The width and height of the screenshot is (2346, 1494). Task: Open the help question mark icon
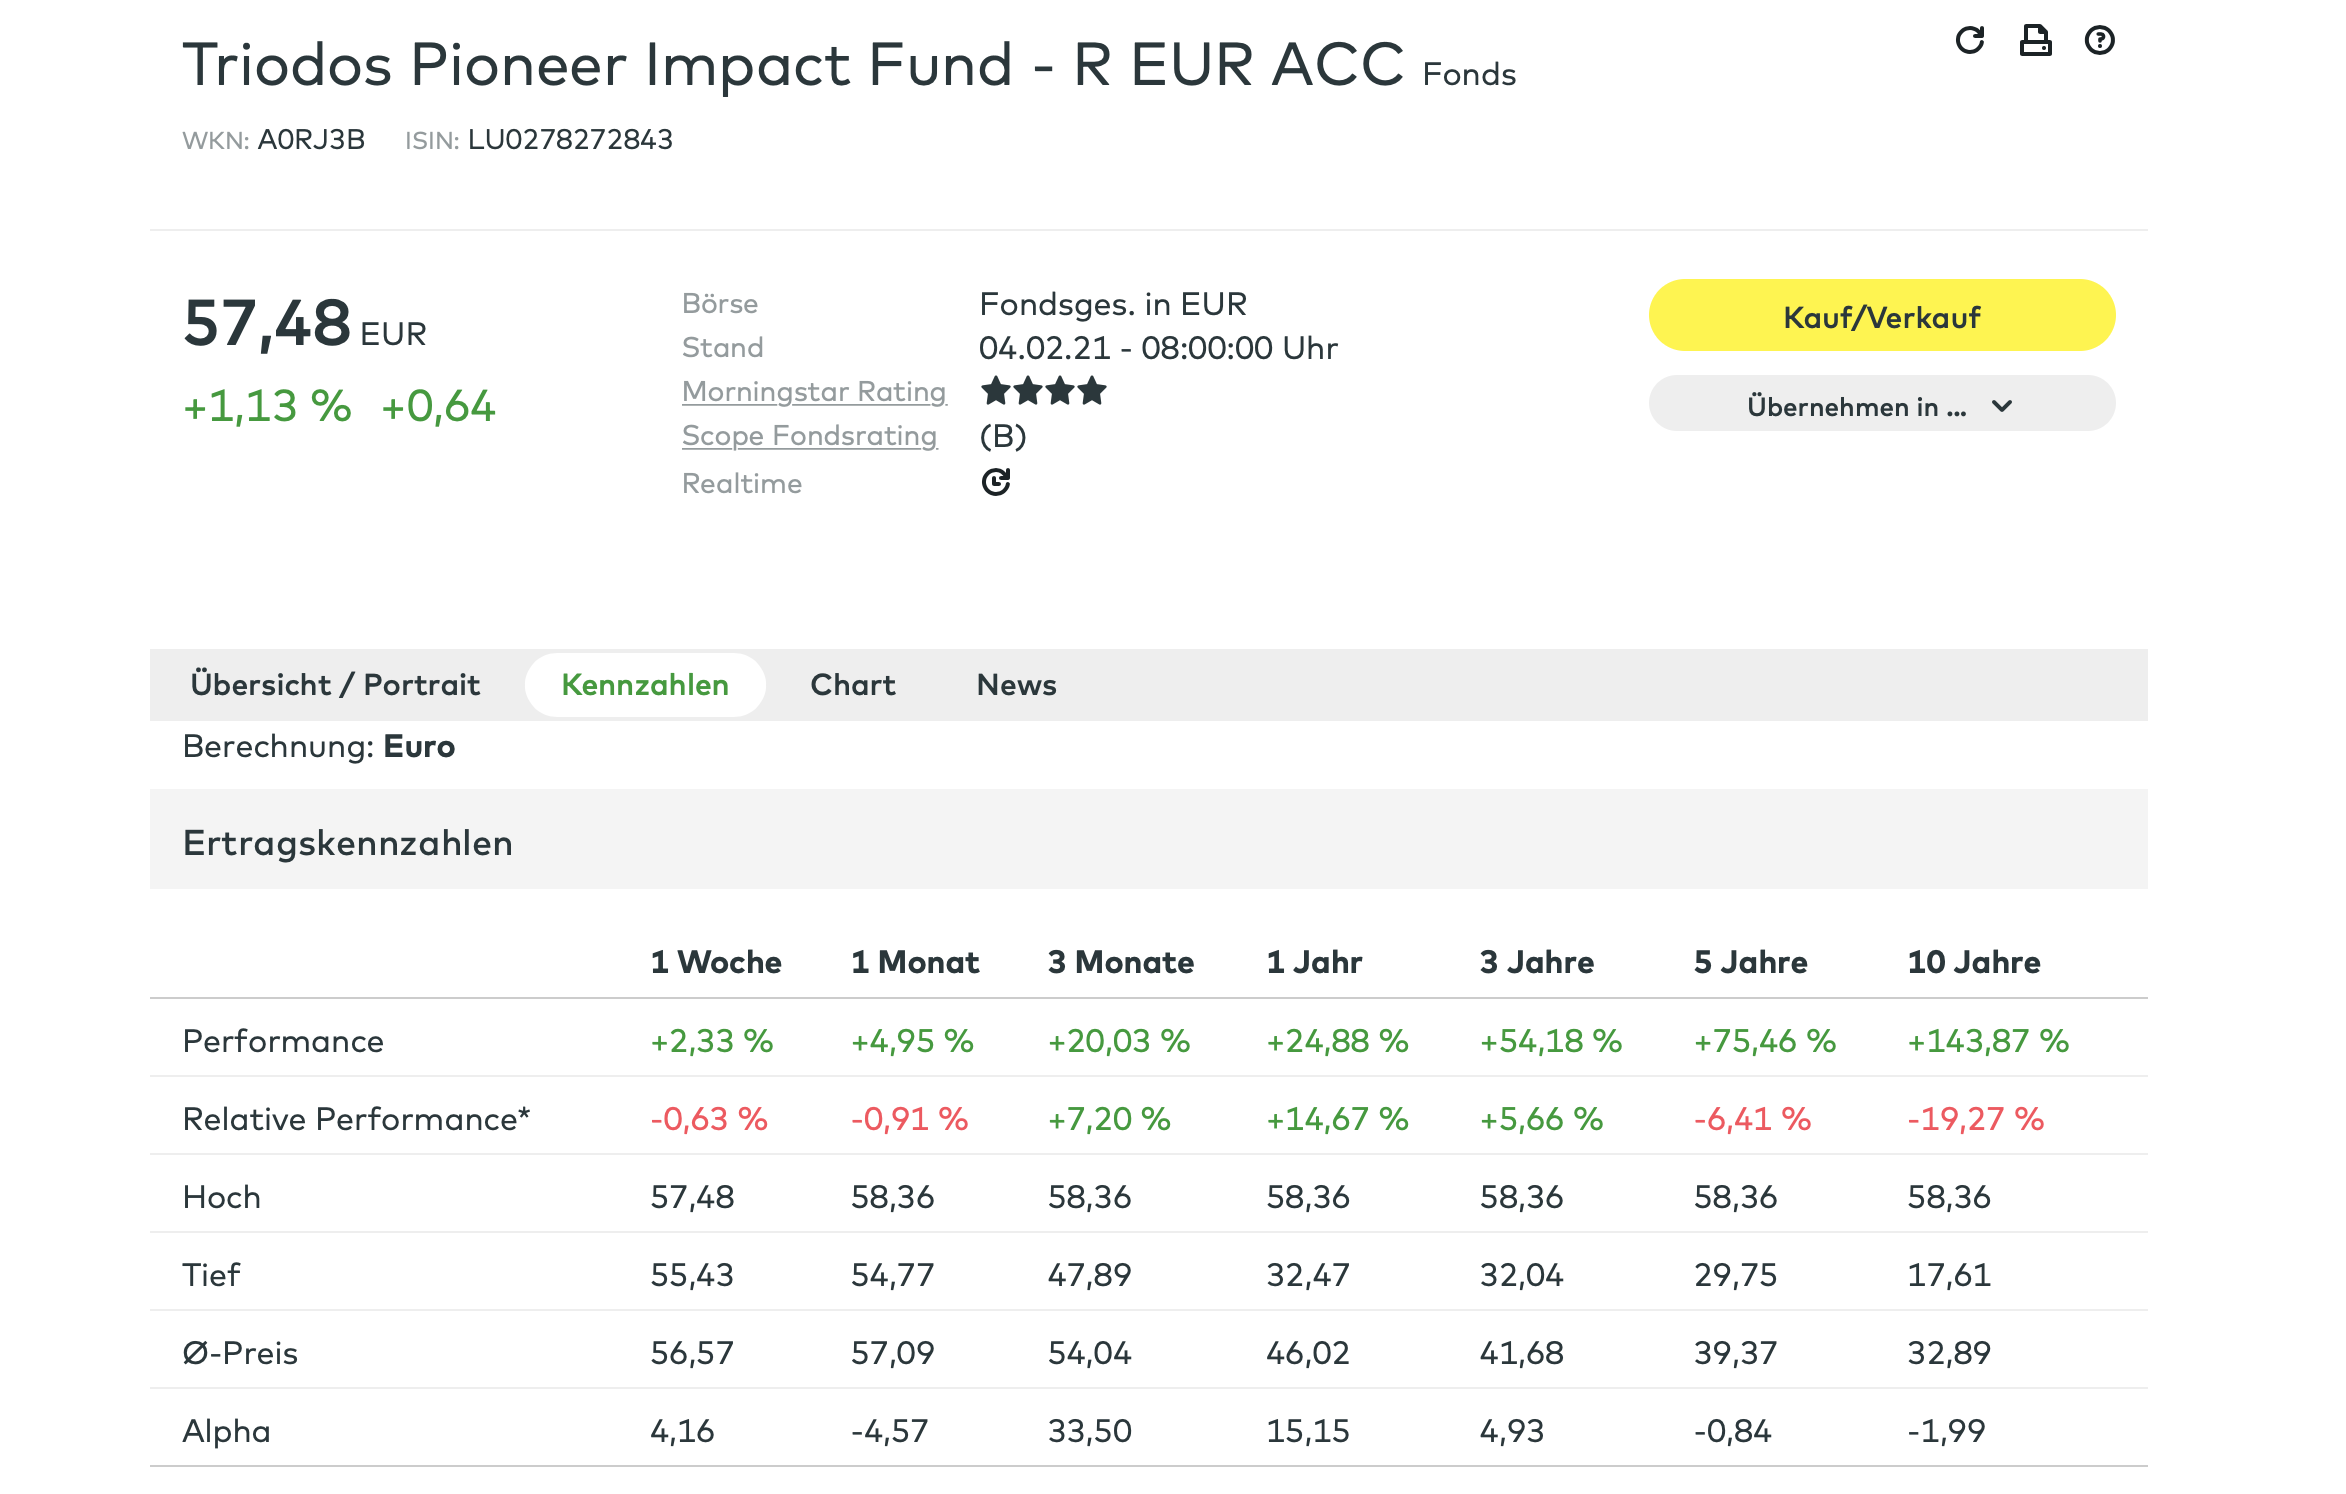pos(2099,40)
